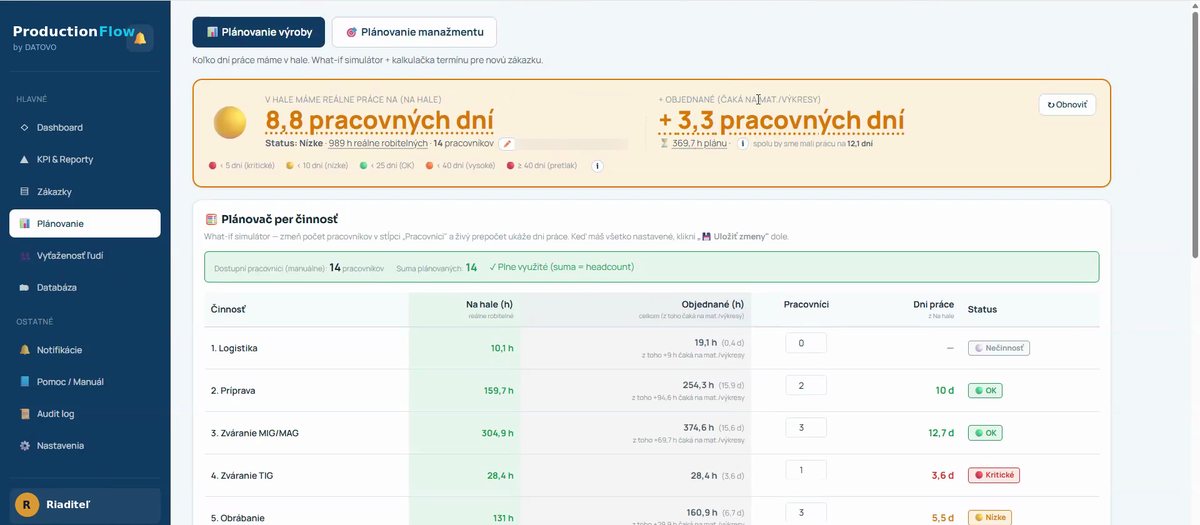The height and width of the screenshot is (525, 1200).
Task: Open Audit log page
Action: pyautogui.click(x=85, y=414)
